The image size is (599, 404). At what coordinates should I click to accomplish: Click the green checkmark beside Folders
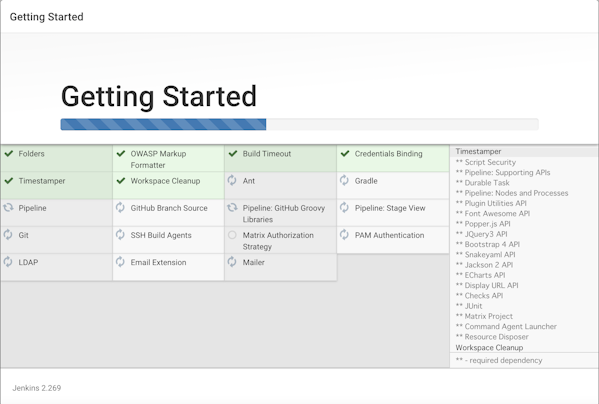tap(9, 154)
